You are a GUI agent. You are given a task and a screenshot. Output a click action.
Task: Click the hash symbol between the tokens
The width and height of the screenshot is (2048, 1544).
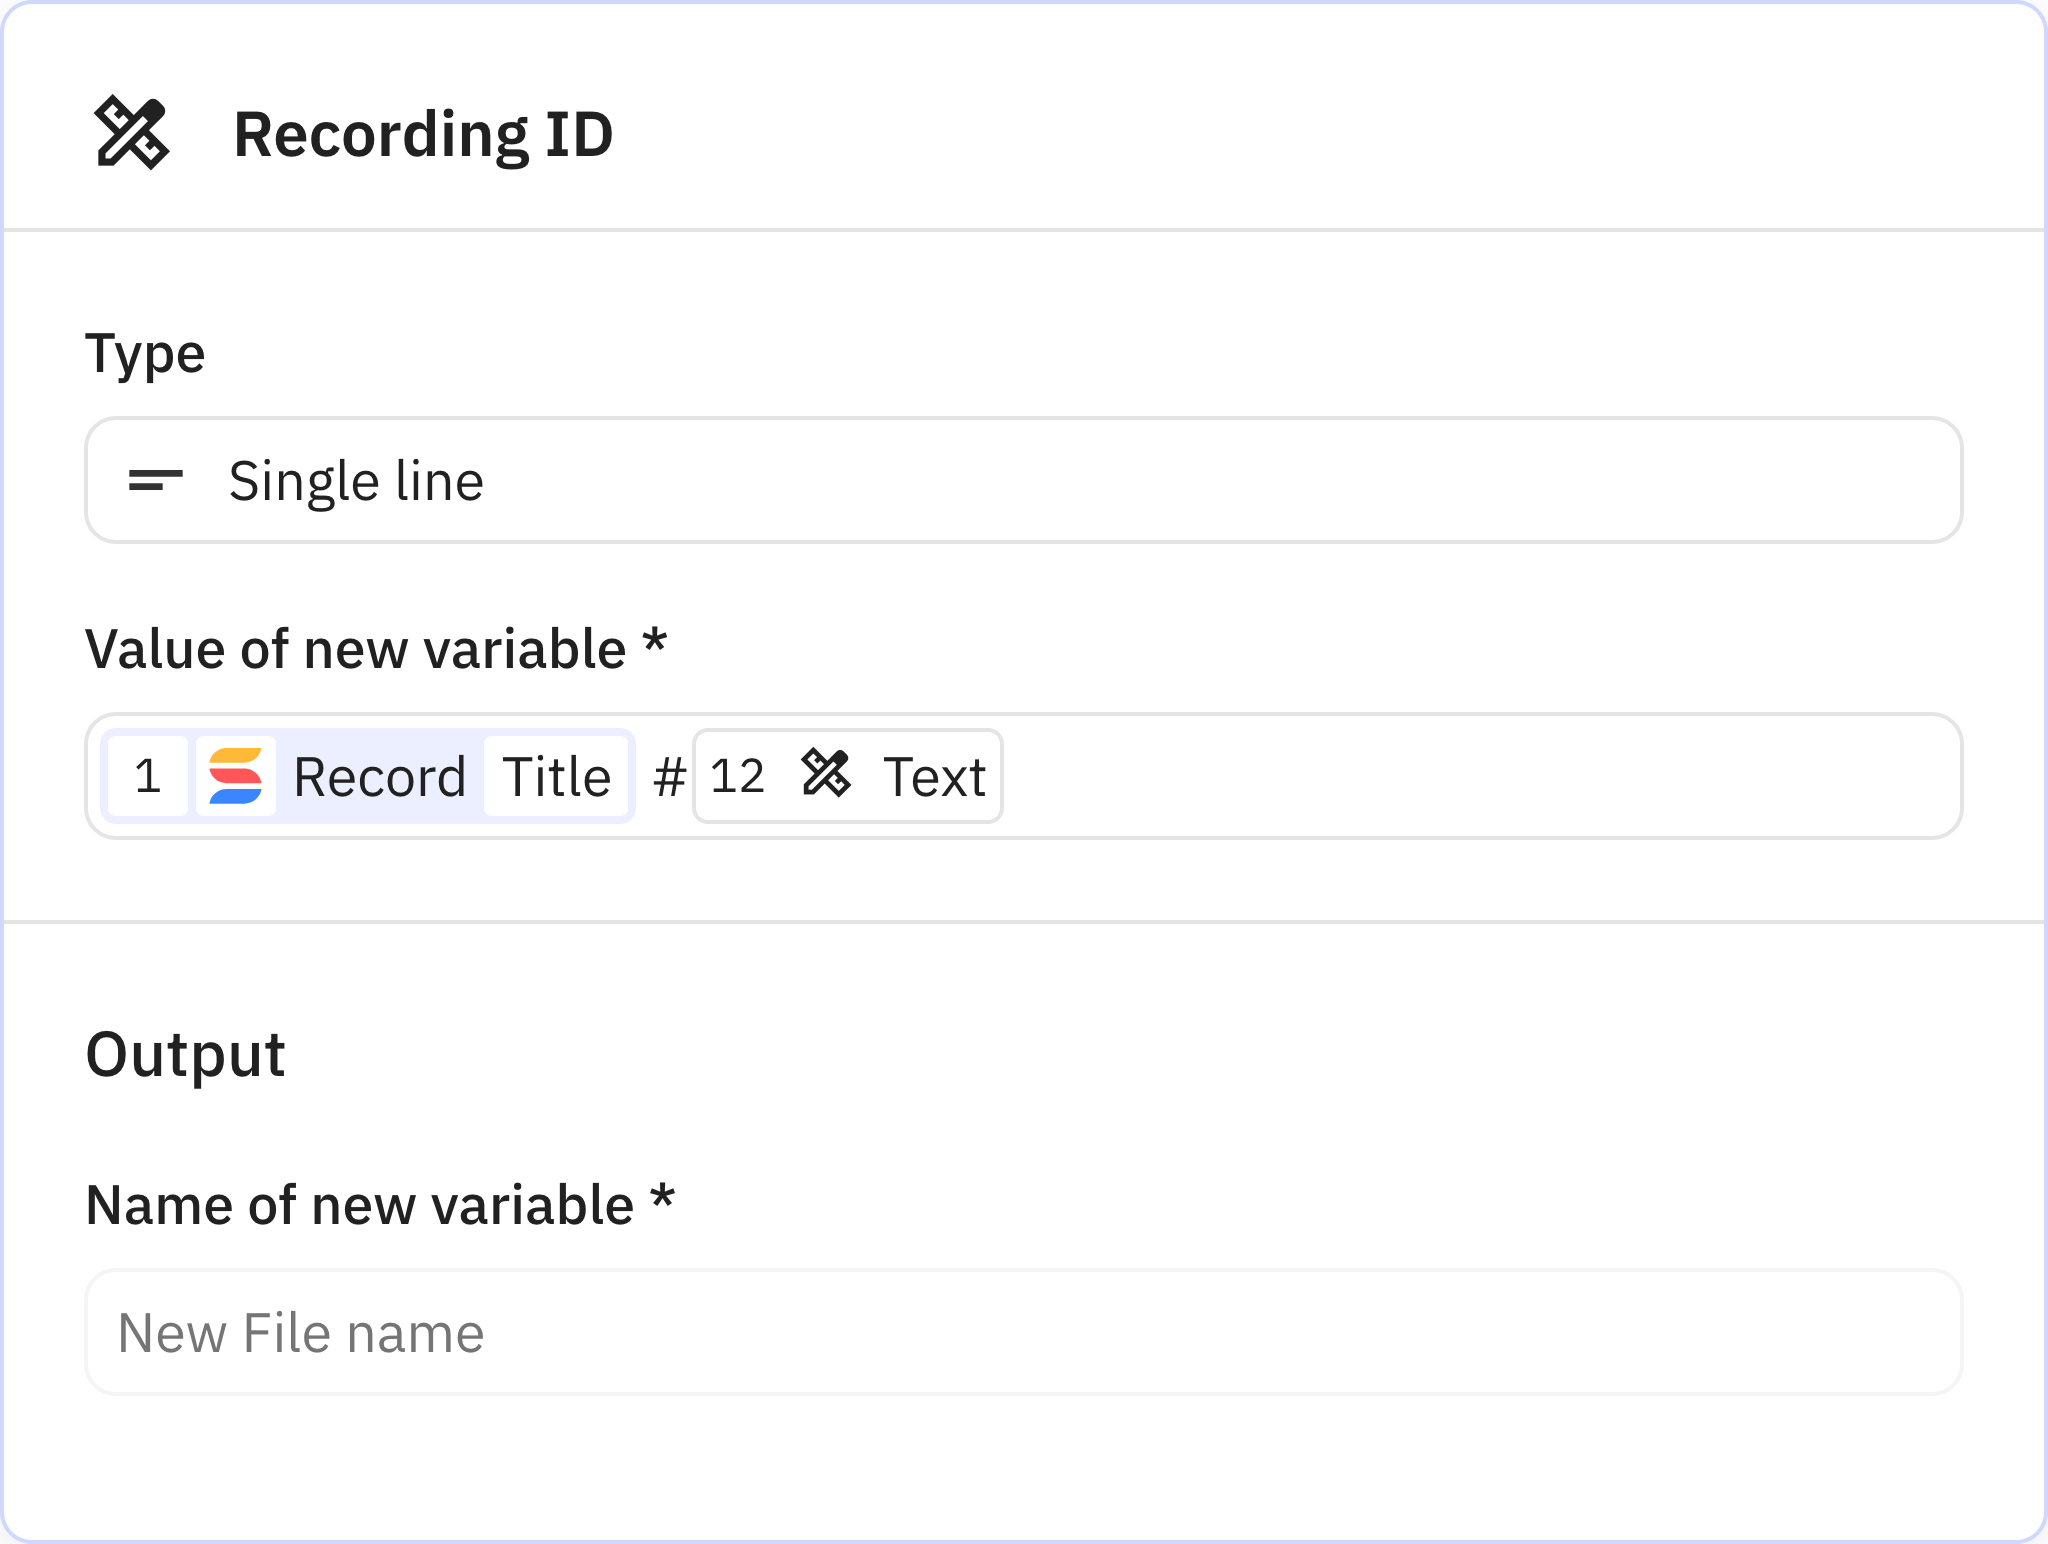[x=668, y=776]
